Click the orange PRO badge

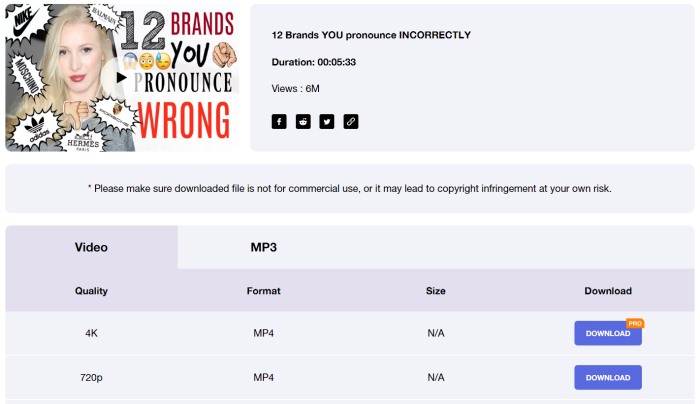click(635, 323)
